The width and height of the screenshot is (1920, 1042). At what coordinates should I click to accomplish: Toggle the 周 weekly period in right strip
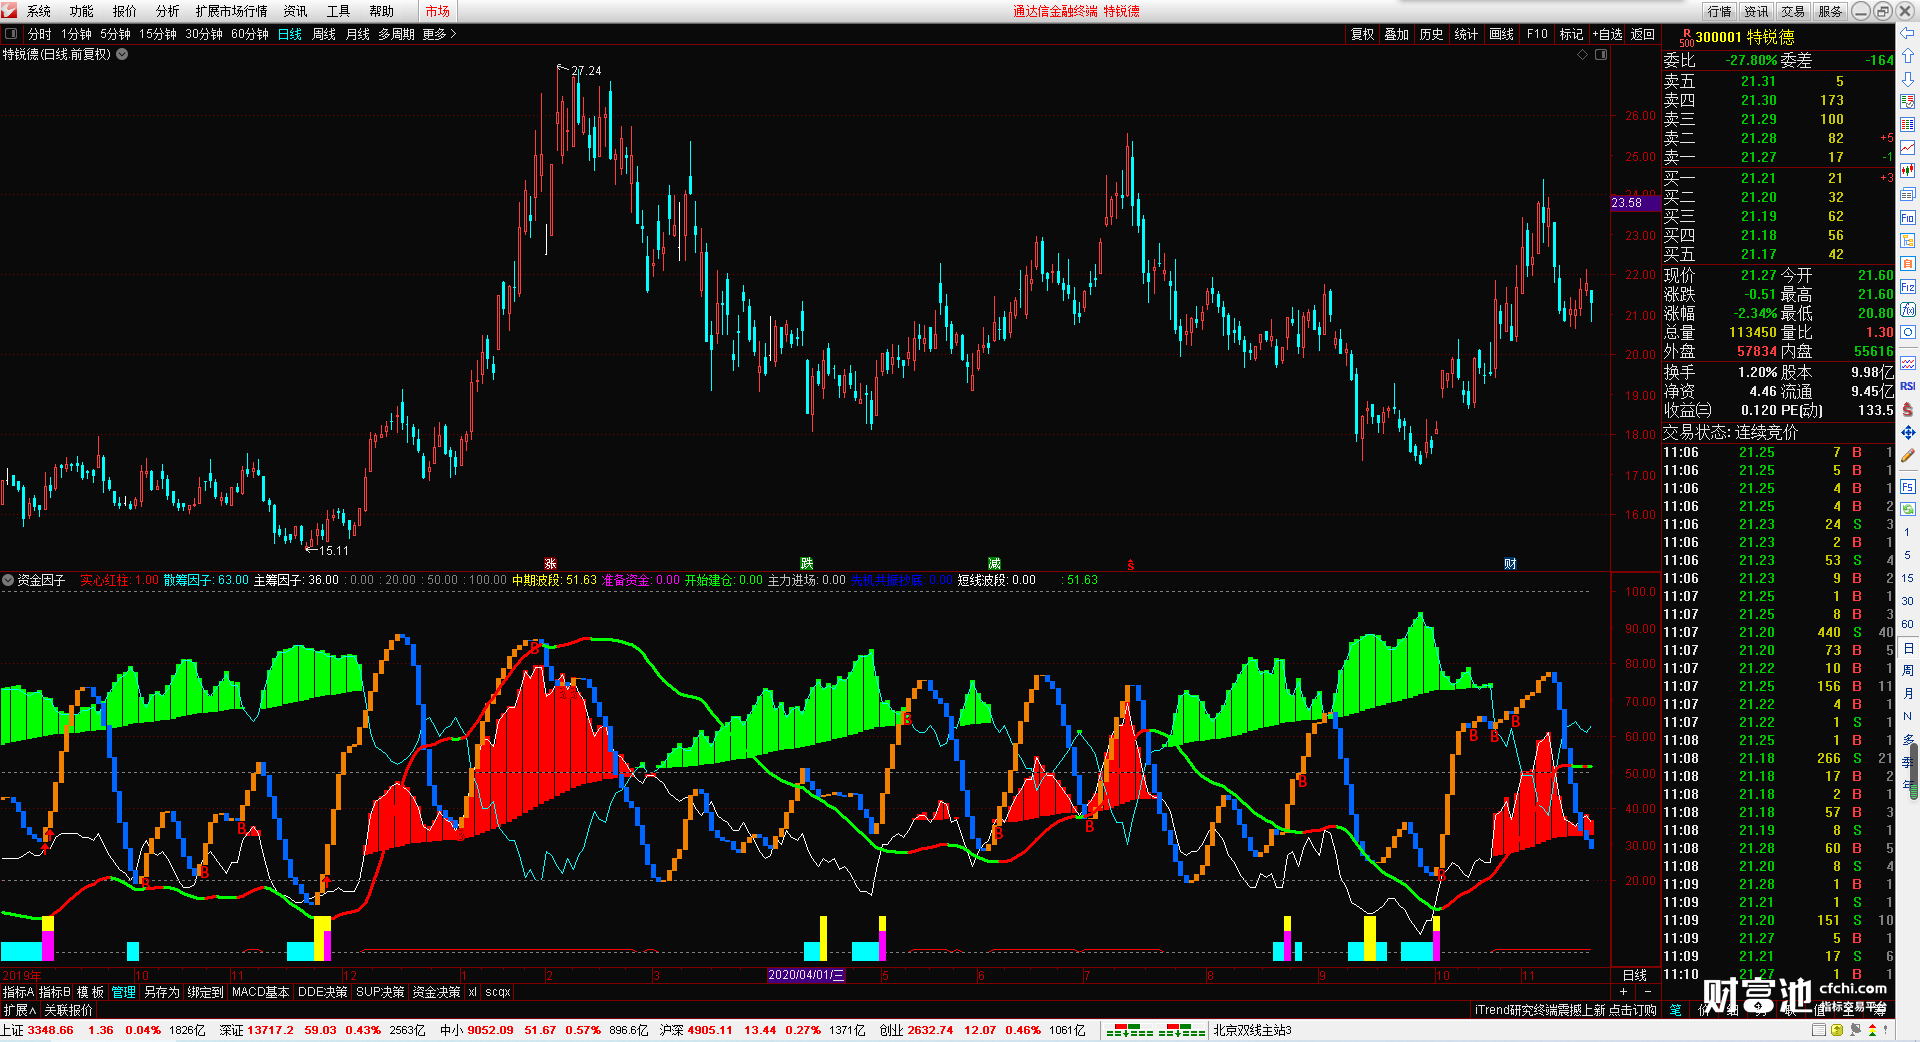pos(1908,670)
